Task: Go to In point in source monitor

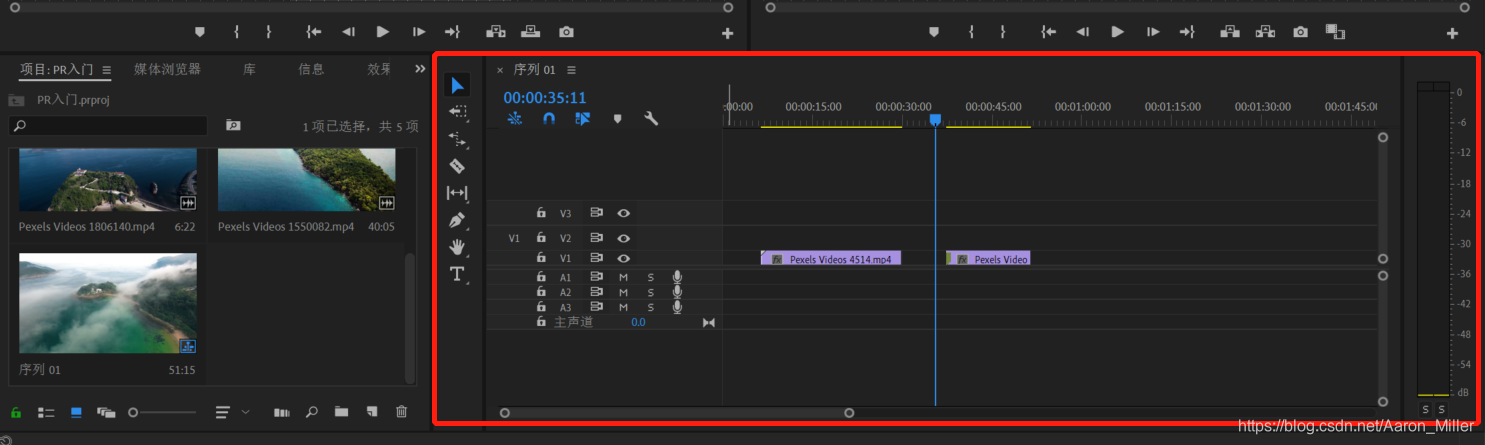Action: tap(313, 32)
